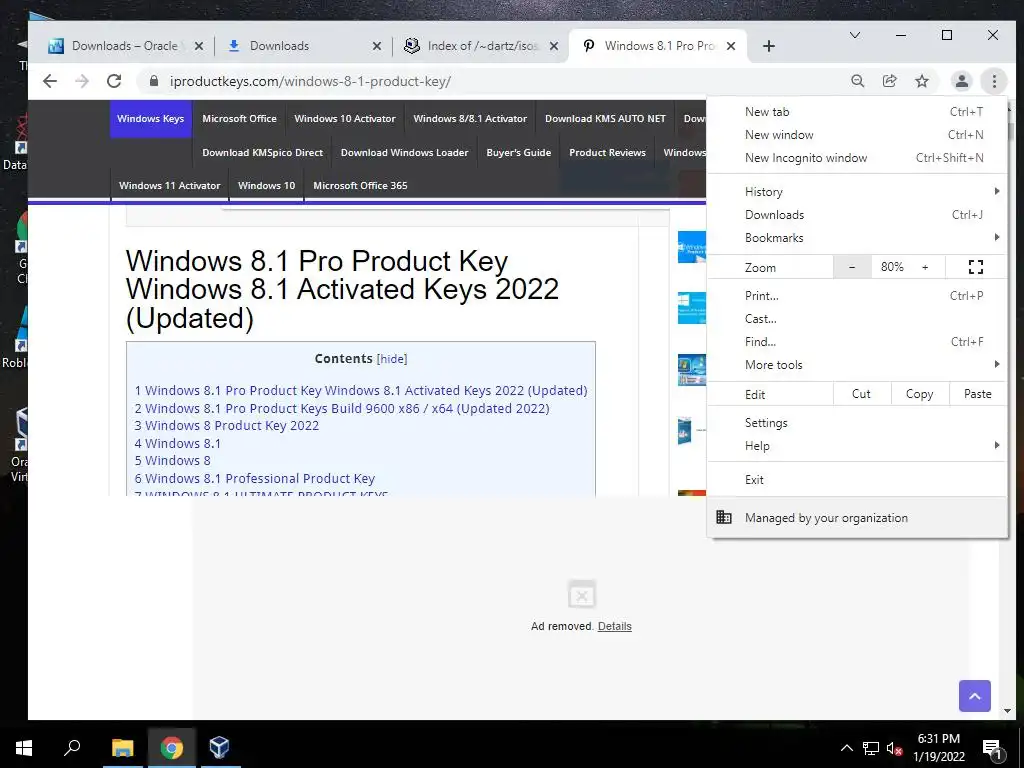1024x768 pixels.
Task: Open taskbar search magnifier
Action: pos(72,747)
